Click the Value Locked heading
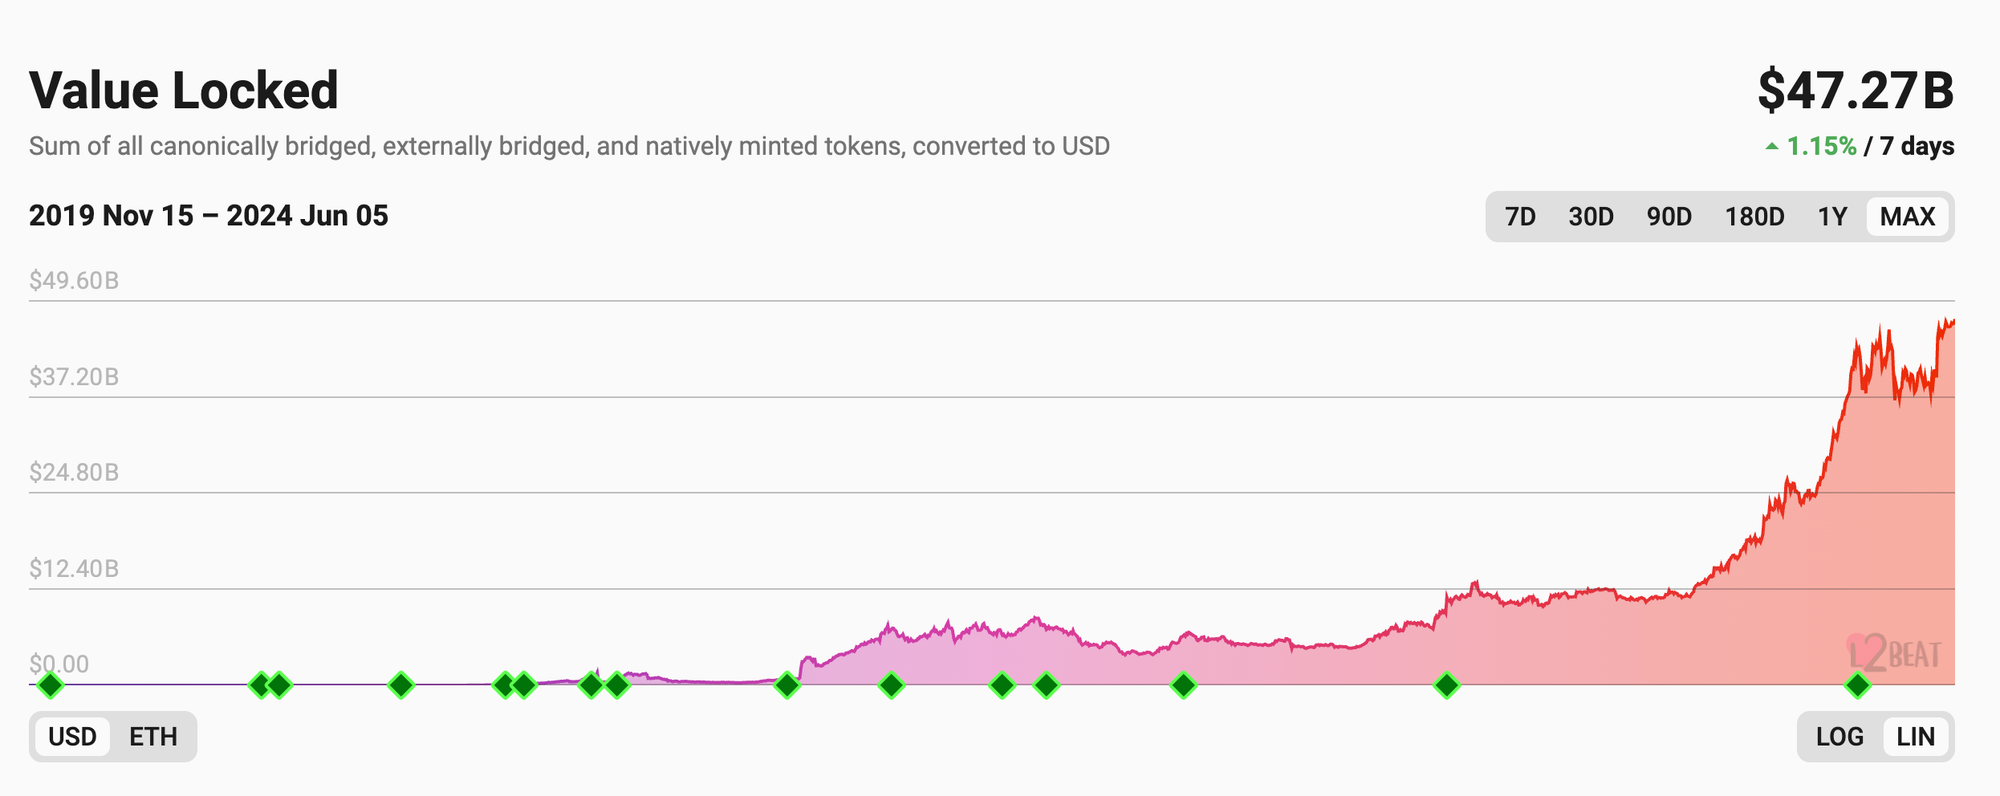The height and width of the screenshot is (796, 2000). tap(184, 90)
